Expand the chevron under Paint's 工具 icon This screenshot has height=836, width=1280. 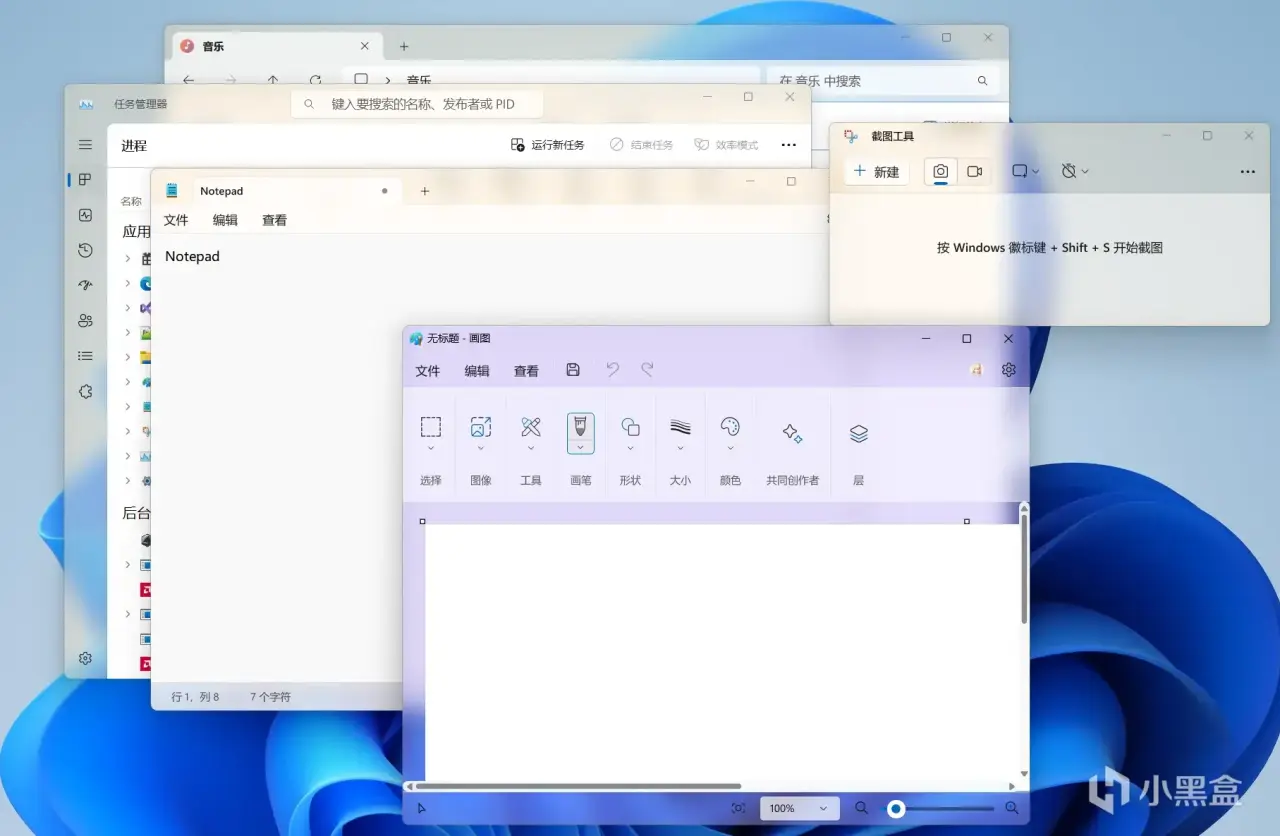coord(531,448)
